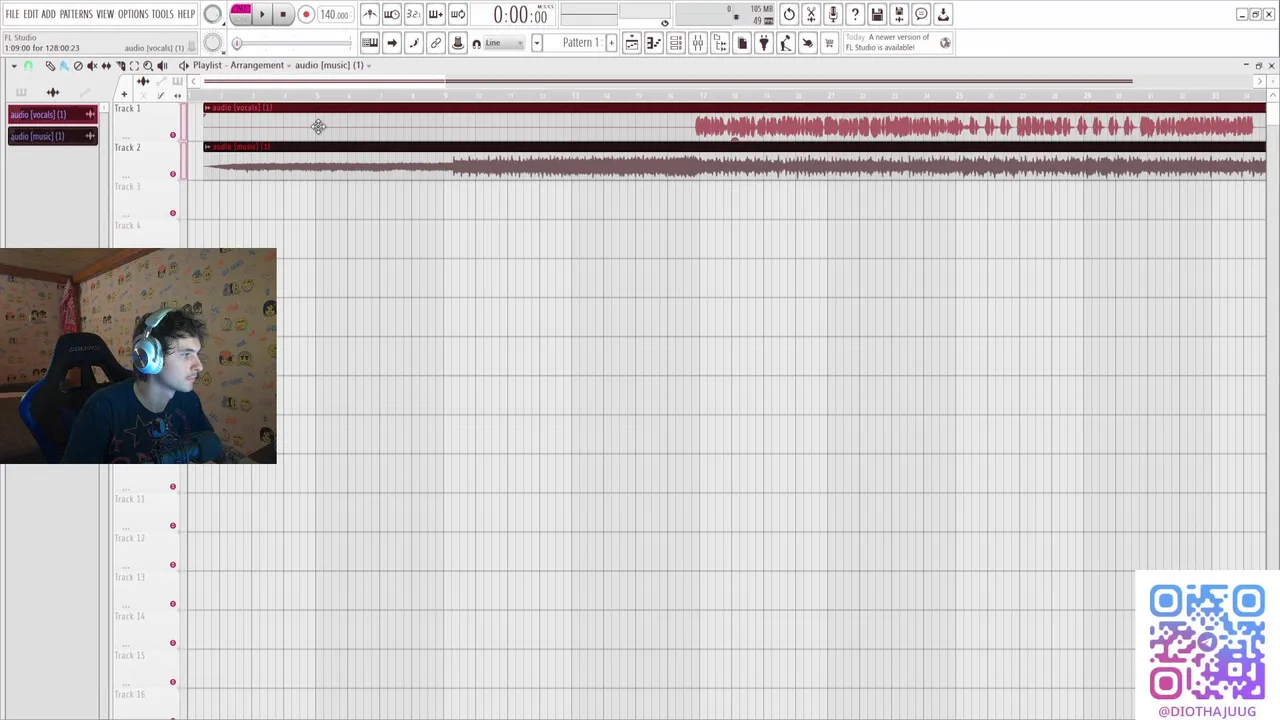
Task: Toggle the recording countdown icon
Action: [414, 14]
